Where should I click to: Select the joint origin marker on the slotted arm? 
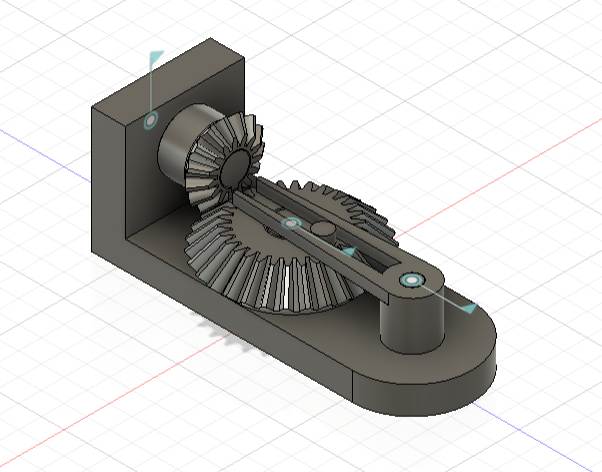coord(292,223)
